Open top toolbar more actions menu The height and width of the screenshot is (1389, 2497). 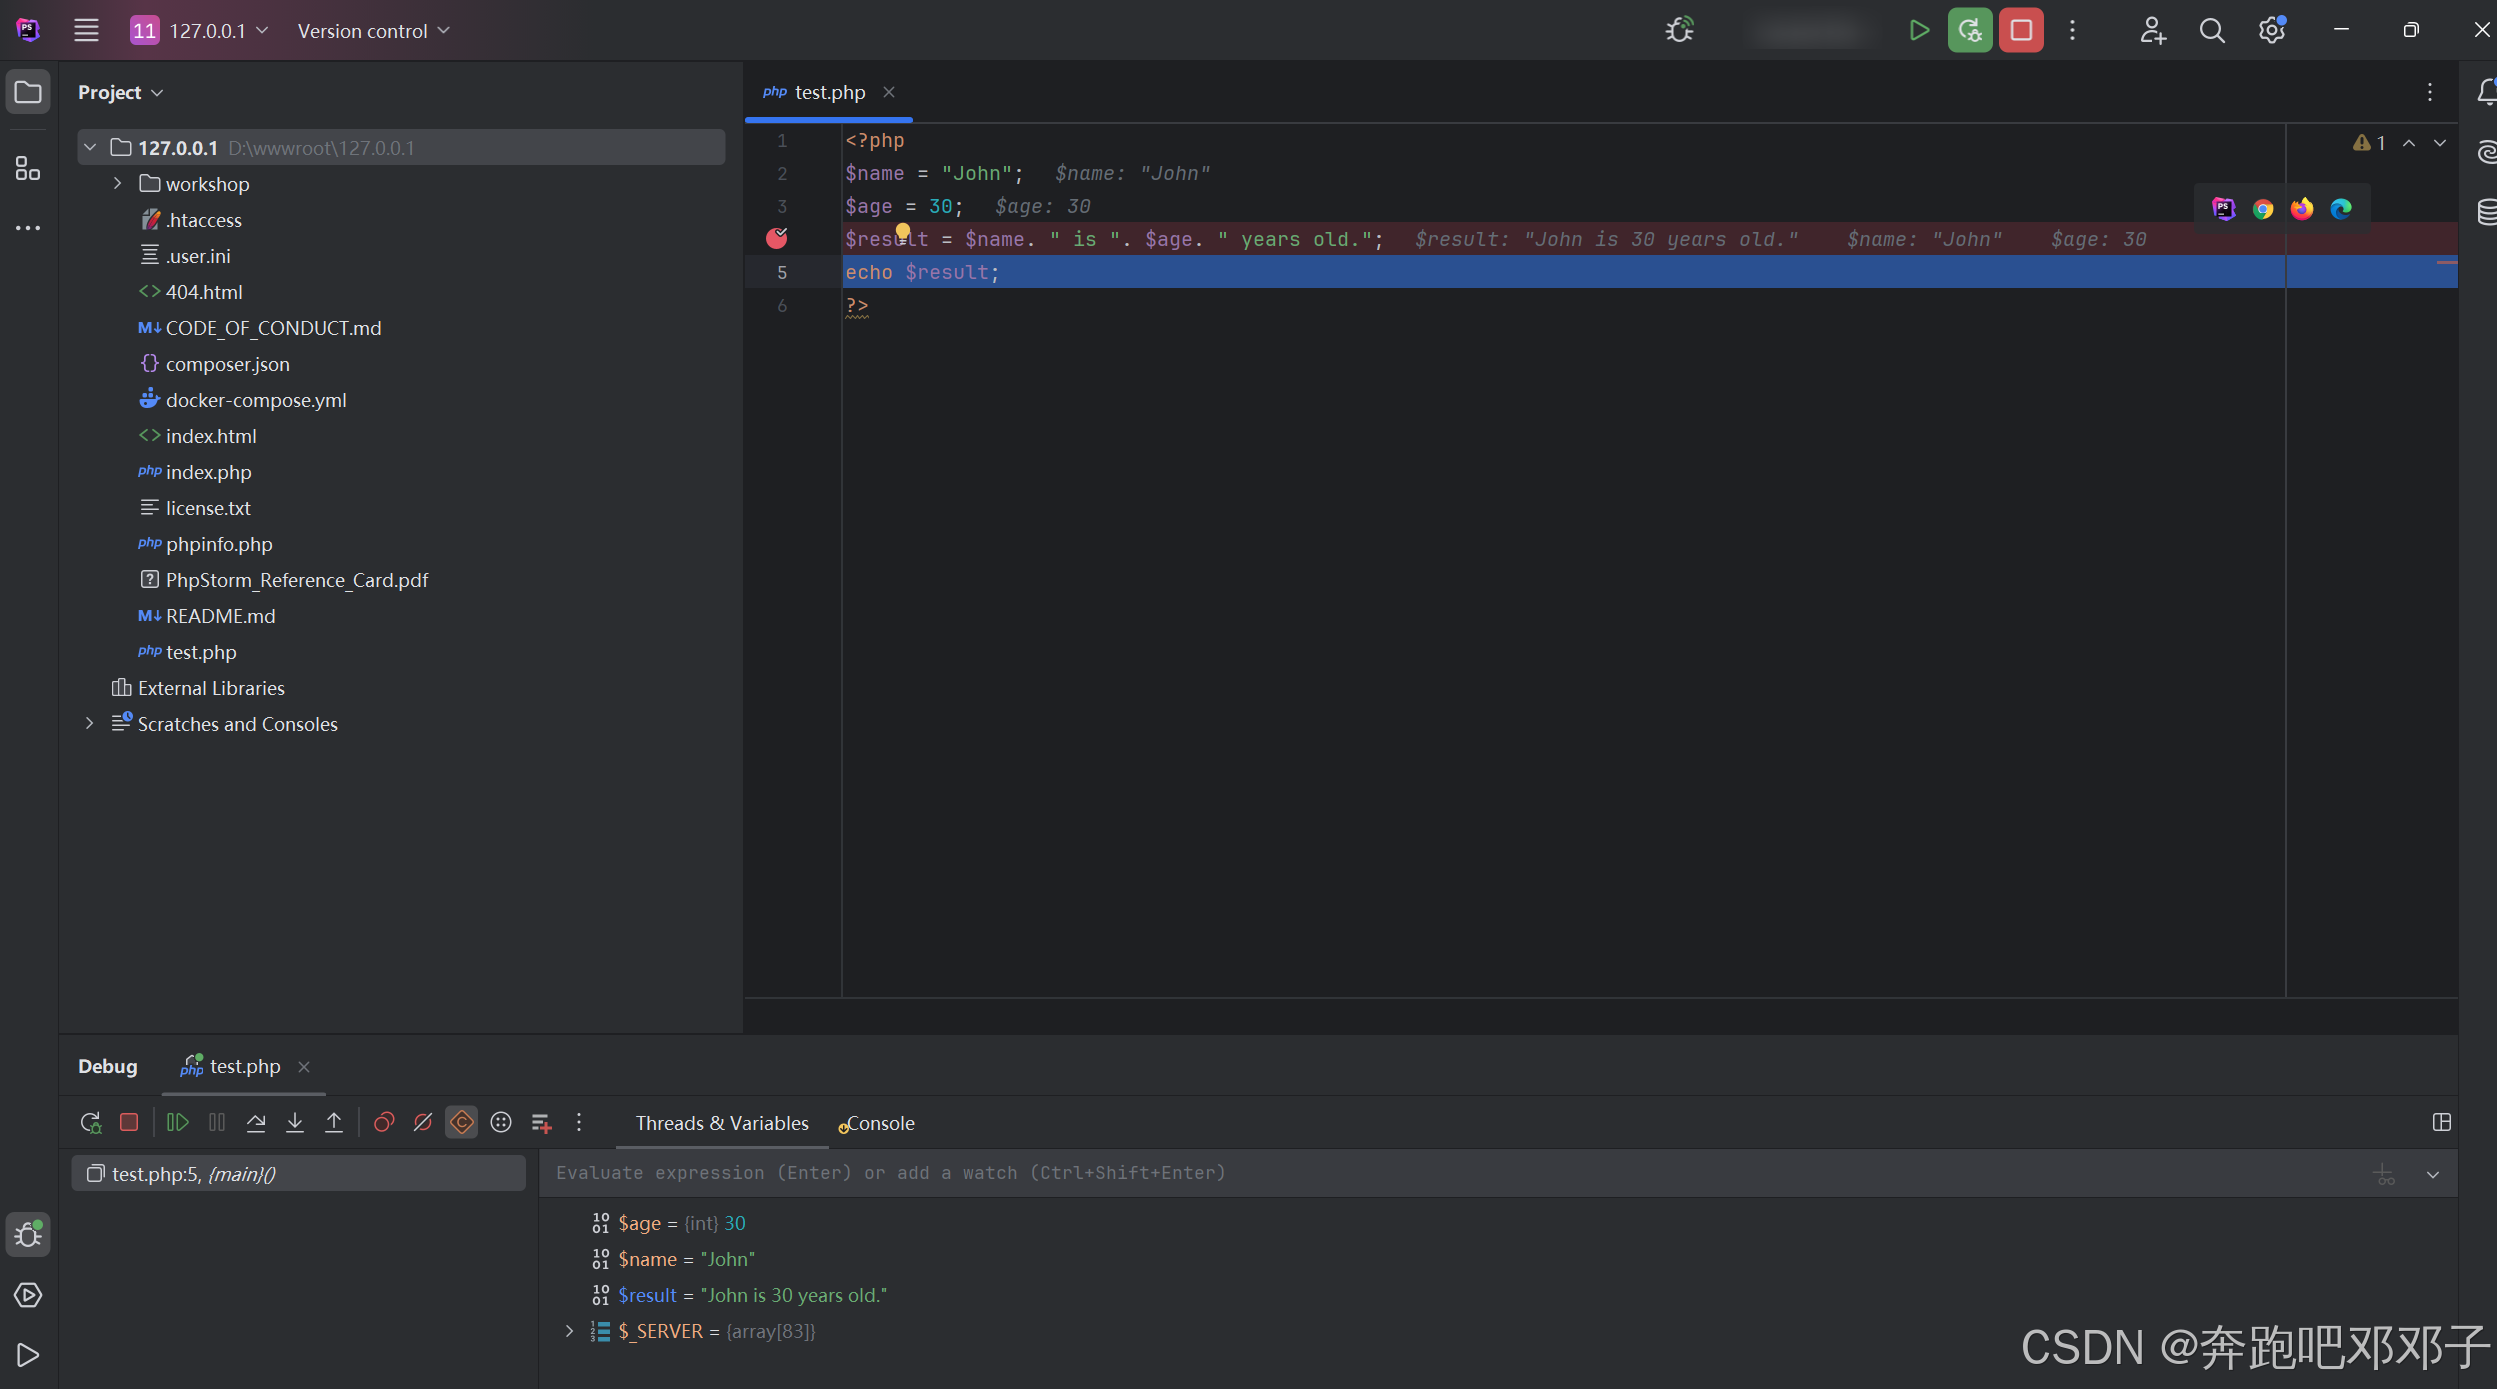tap(2073, 30)
